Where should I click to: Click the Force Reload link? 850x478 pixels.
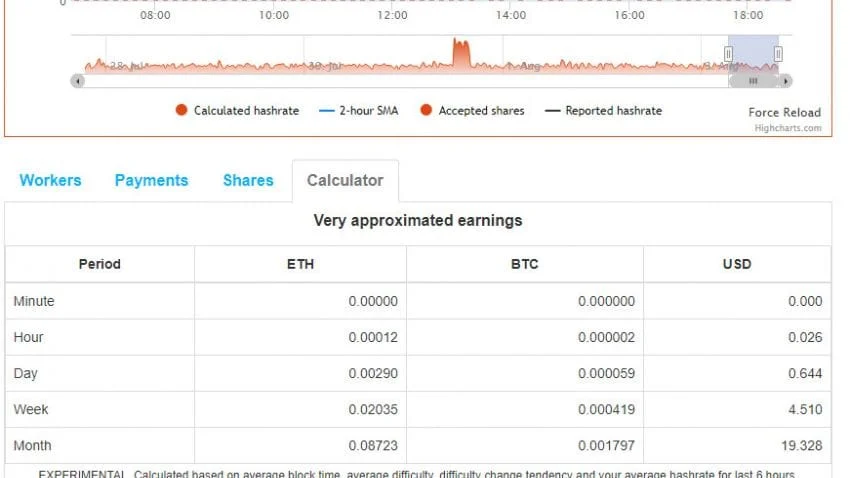[784, 112]
